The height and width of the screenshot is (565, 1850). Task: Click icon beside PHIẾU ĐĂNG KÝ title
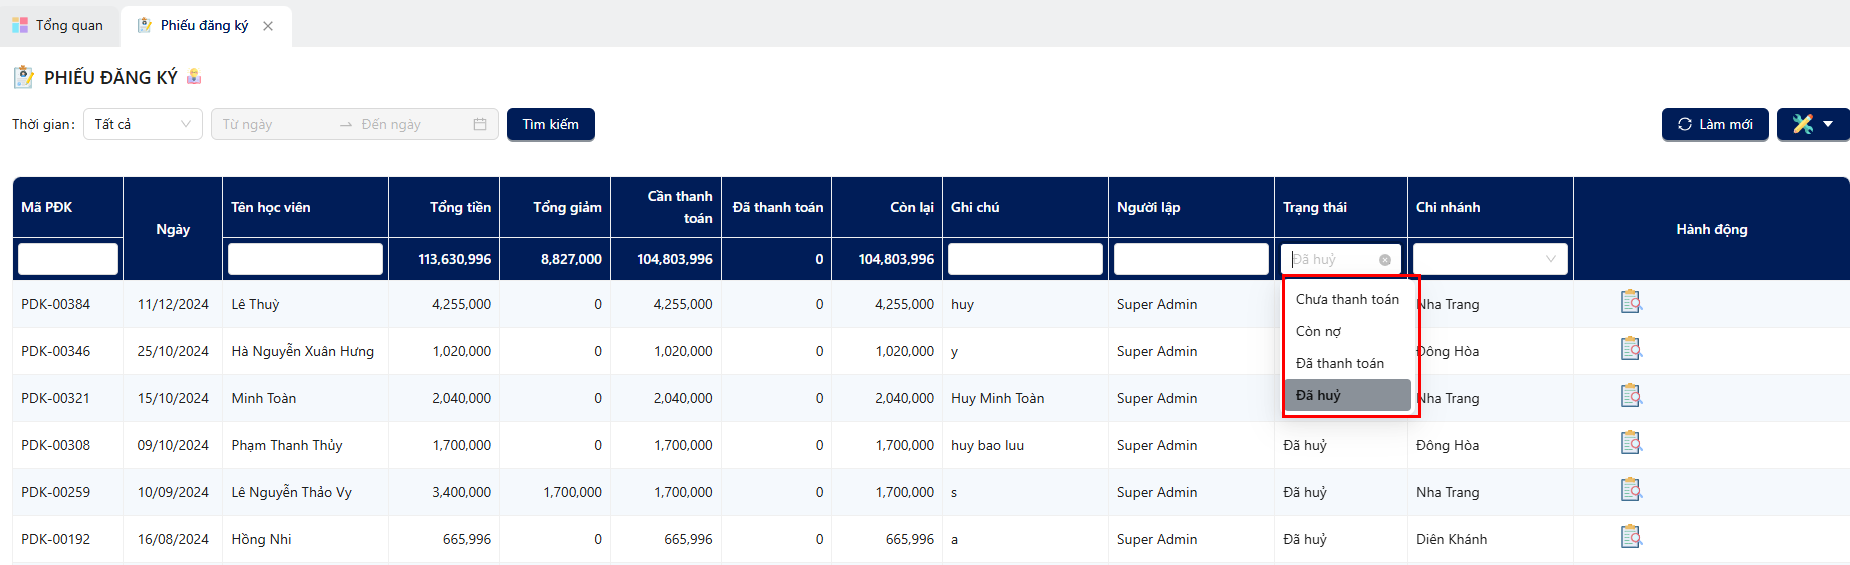point(194,76)
